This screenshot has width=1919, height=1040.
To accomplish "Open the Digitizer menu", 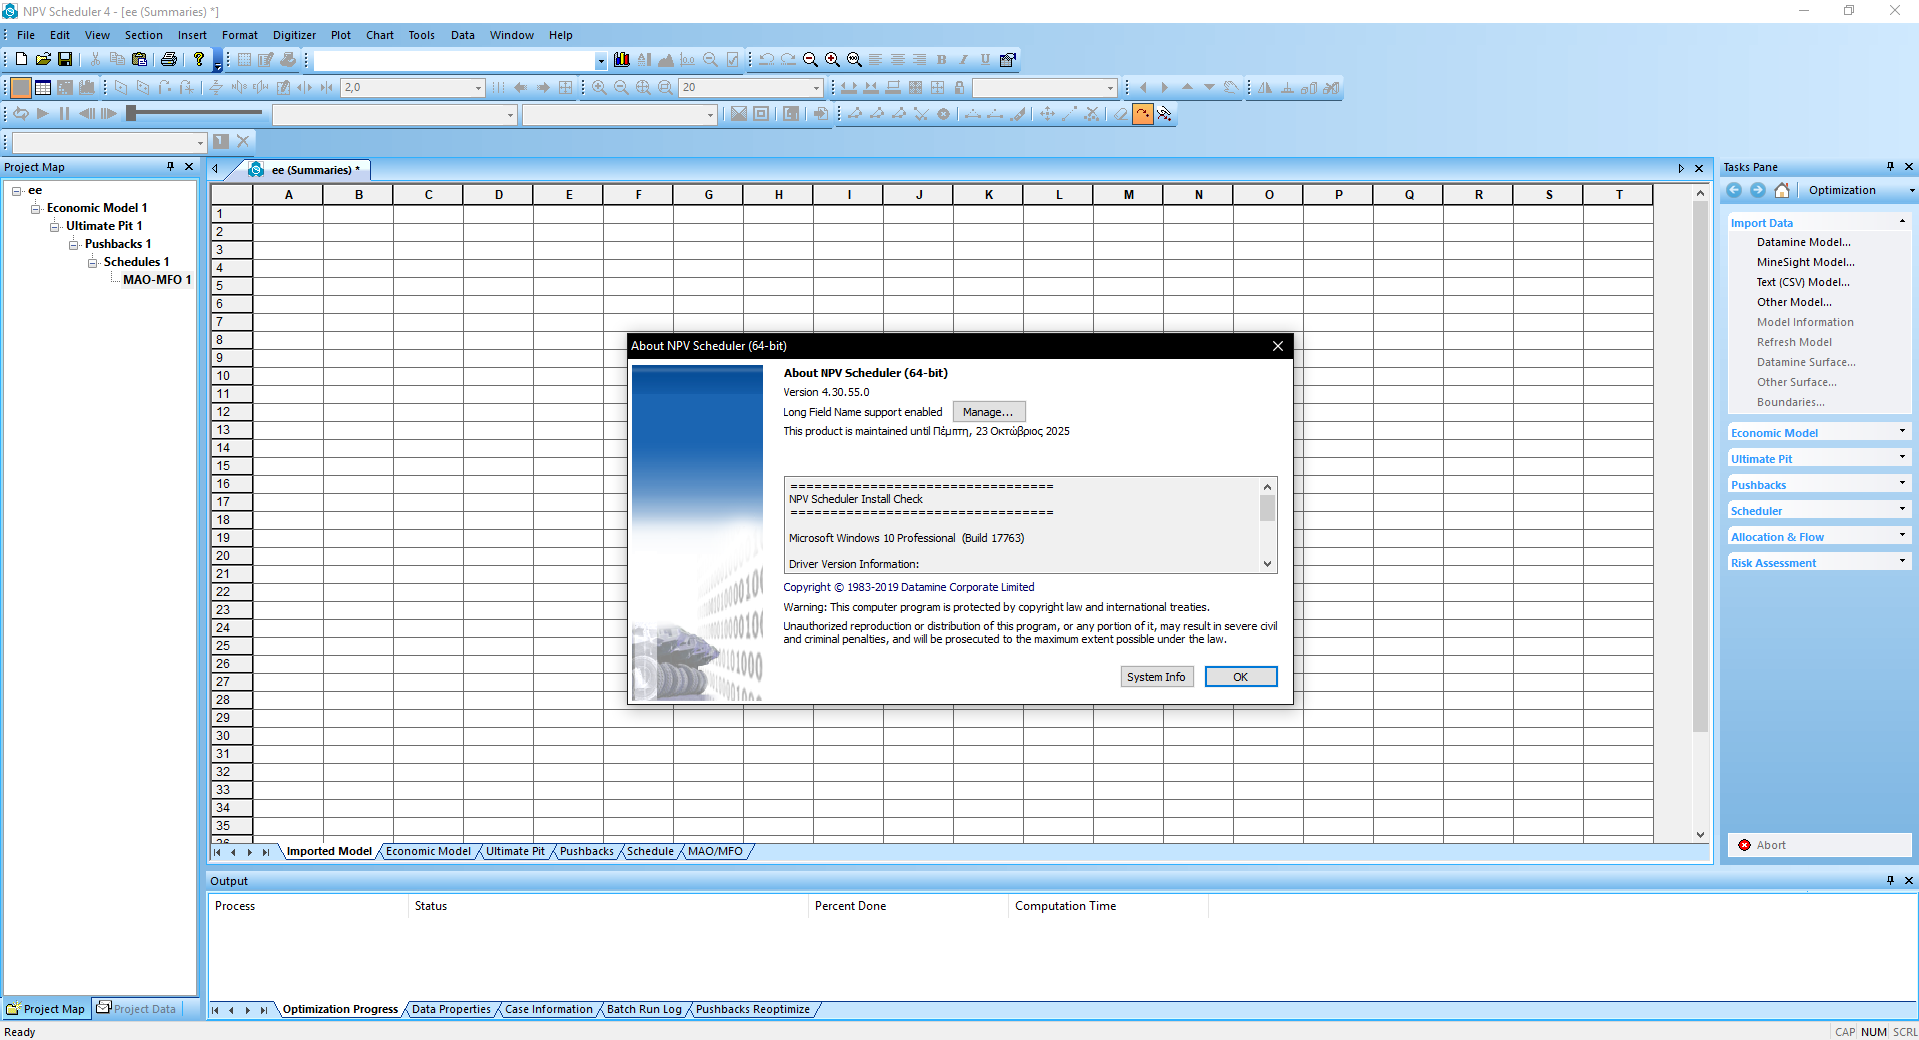I will point(294,35).
